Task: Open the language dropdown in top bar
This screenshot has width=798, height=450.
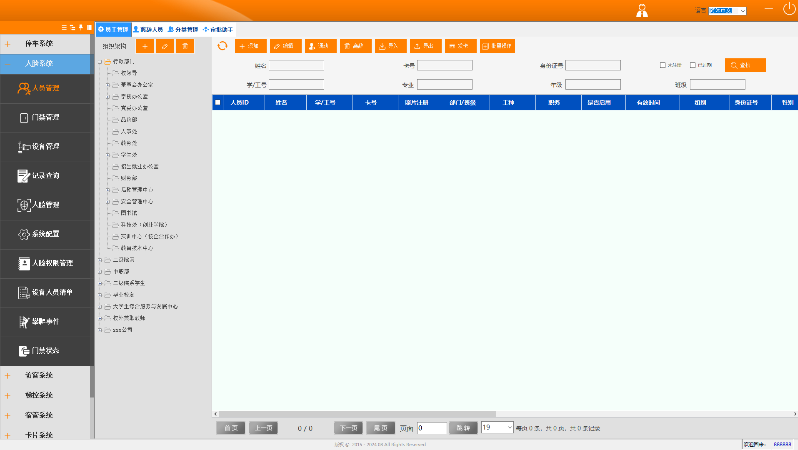Action: click(x=727, y=11)
